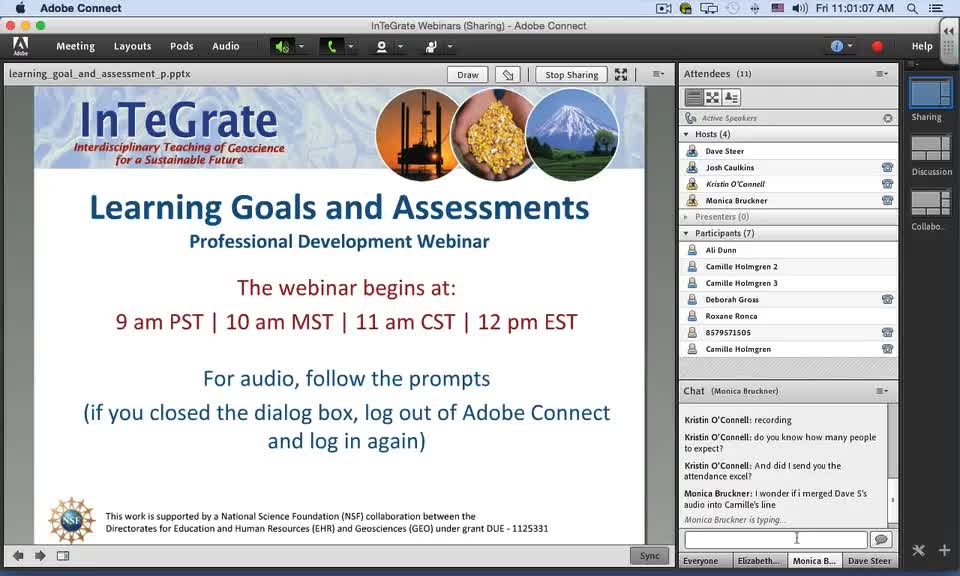Click the Stop Sharing button
960x576 pixels.
pos(571,74)
